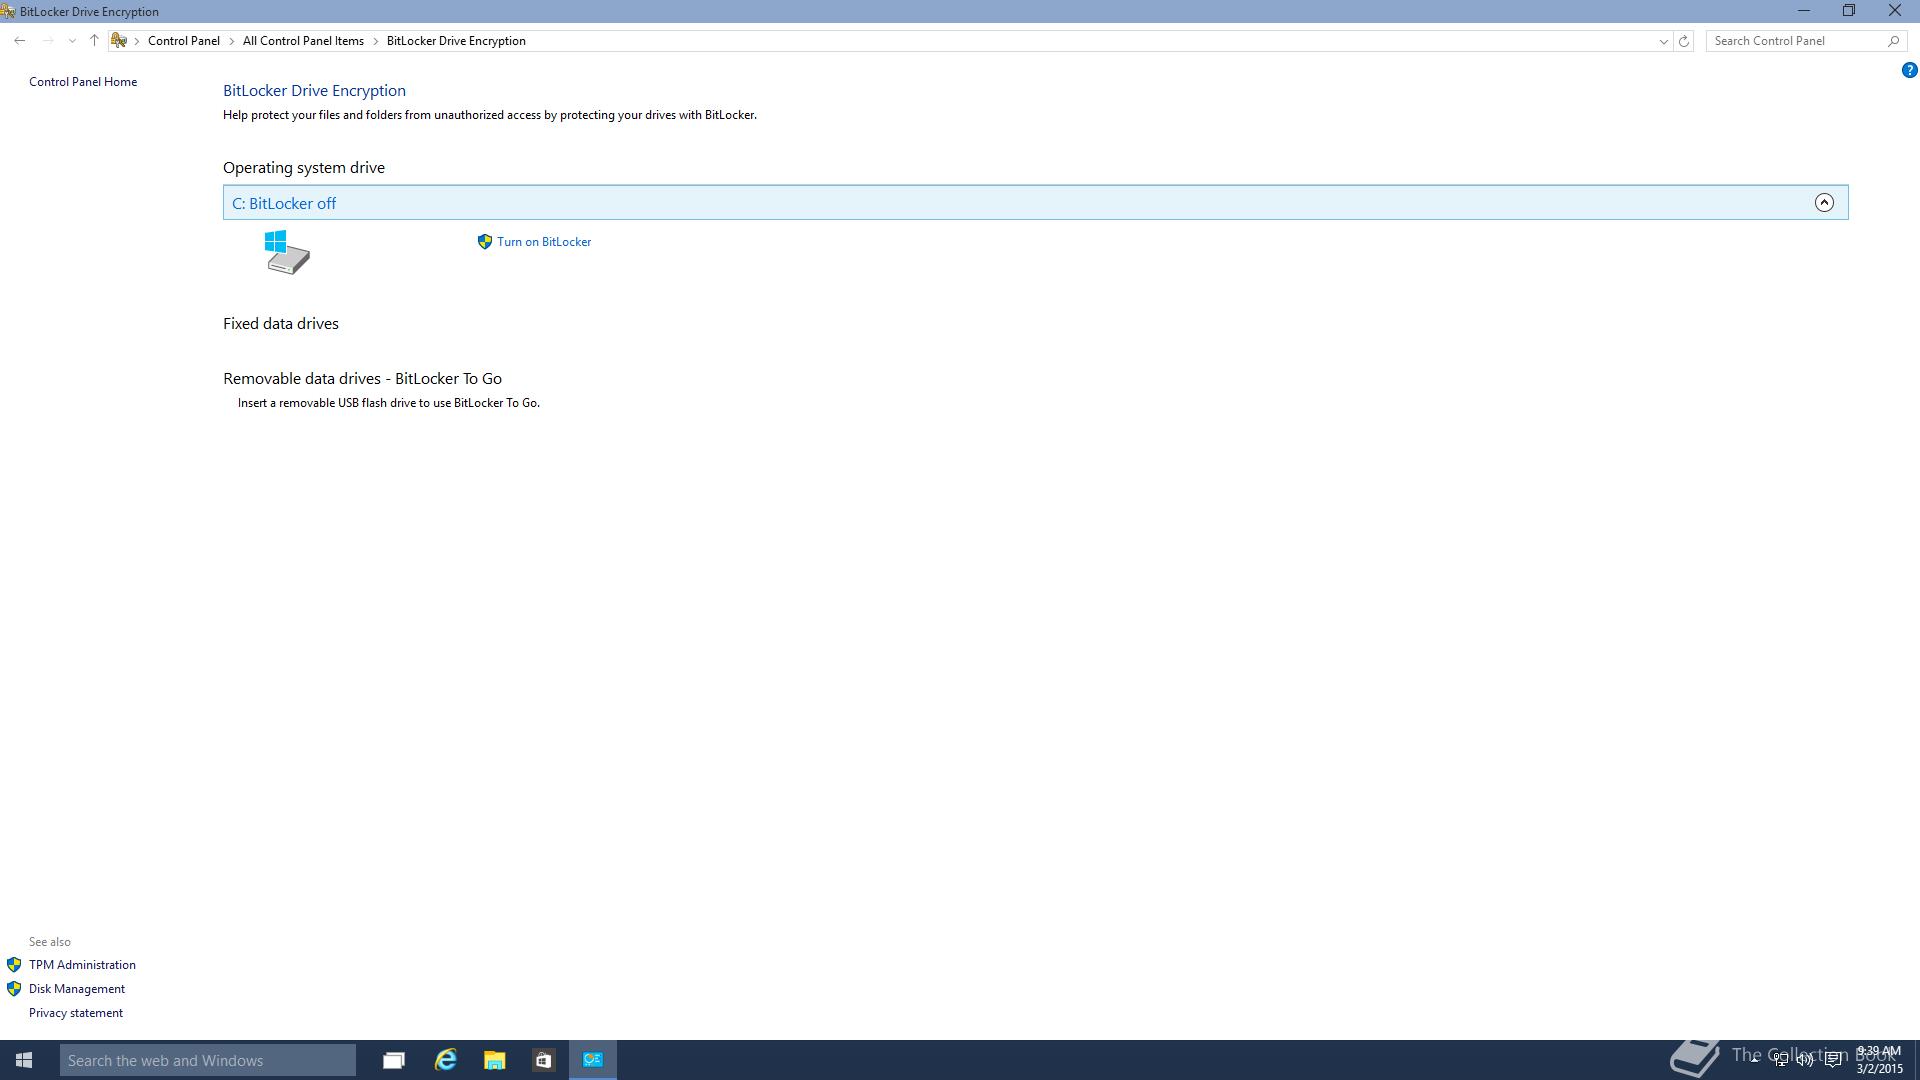Click the Fixed data drives heading

click(281, 324)
